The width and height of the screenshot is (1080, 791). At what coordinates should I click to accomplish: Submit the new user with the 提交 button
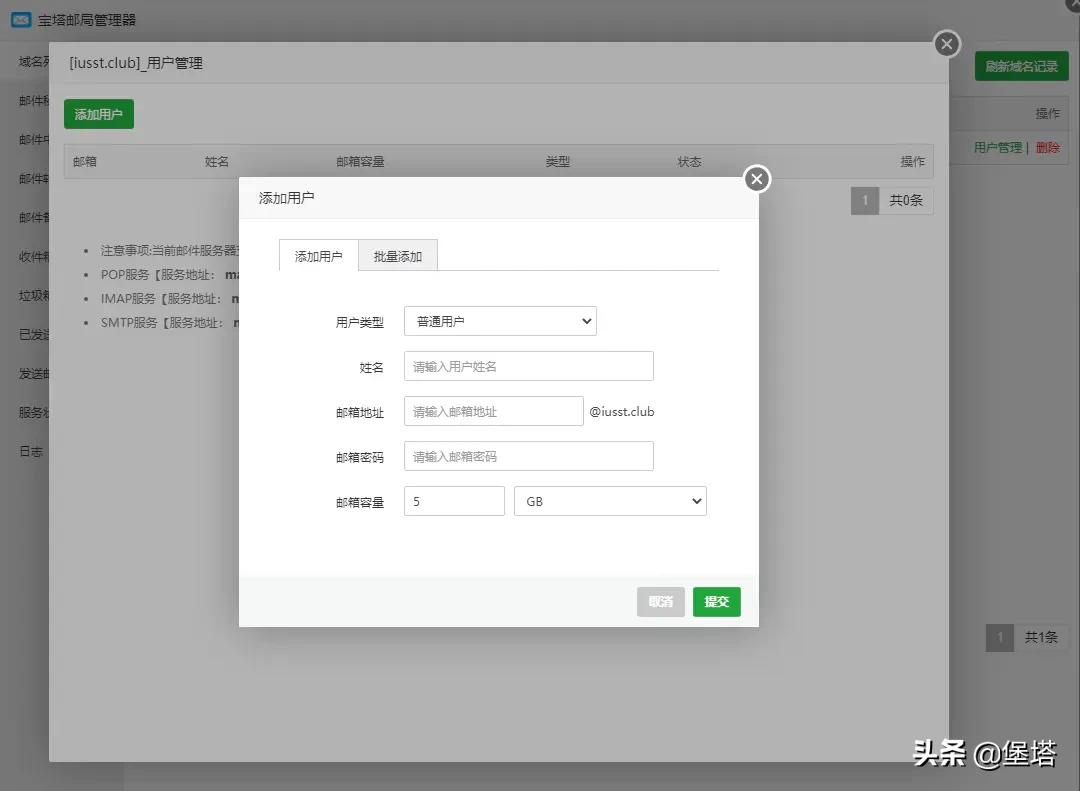716,601
